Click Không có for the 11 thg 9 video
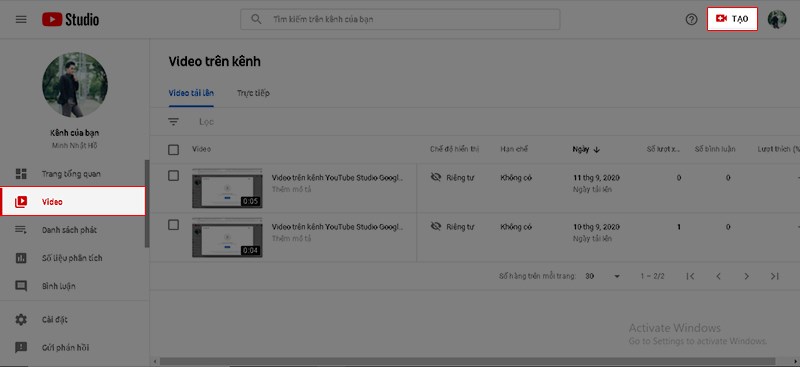 516,178
